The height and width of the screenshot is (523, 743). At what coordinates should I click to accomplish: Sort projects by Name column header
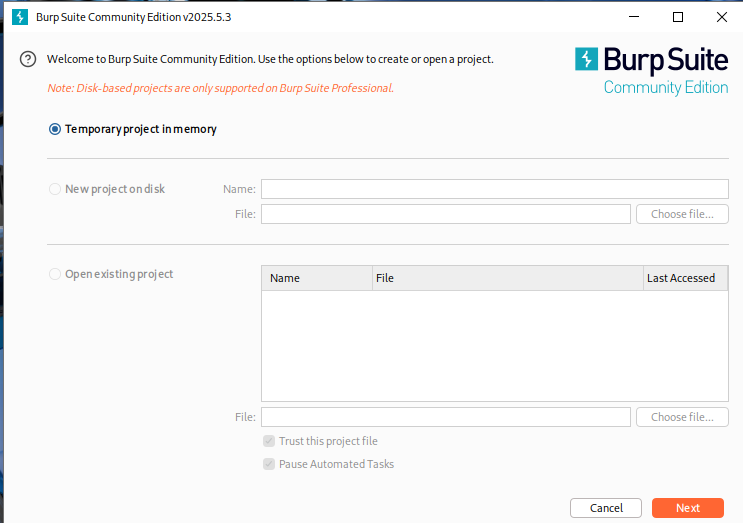pos(317,278)
